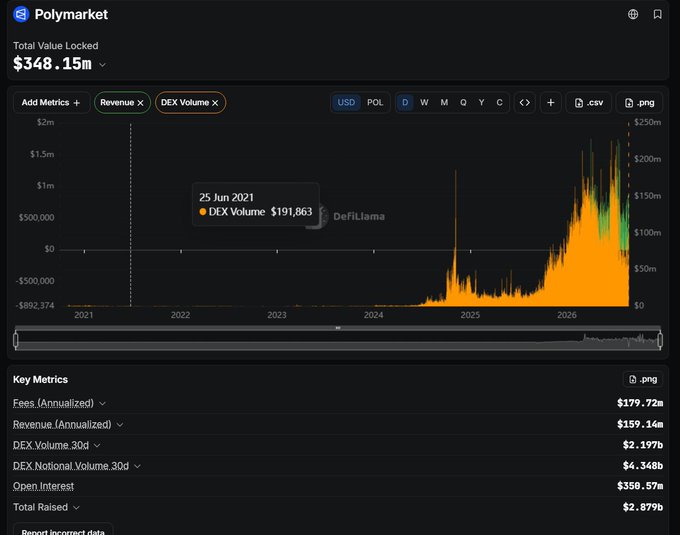Screen dimensions: 680x535
Task: Click the $250m right axis label
Action: point(647,123)
